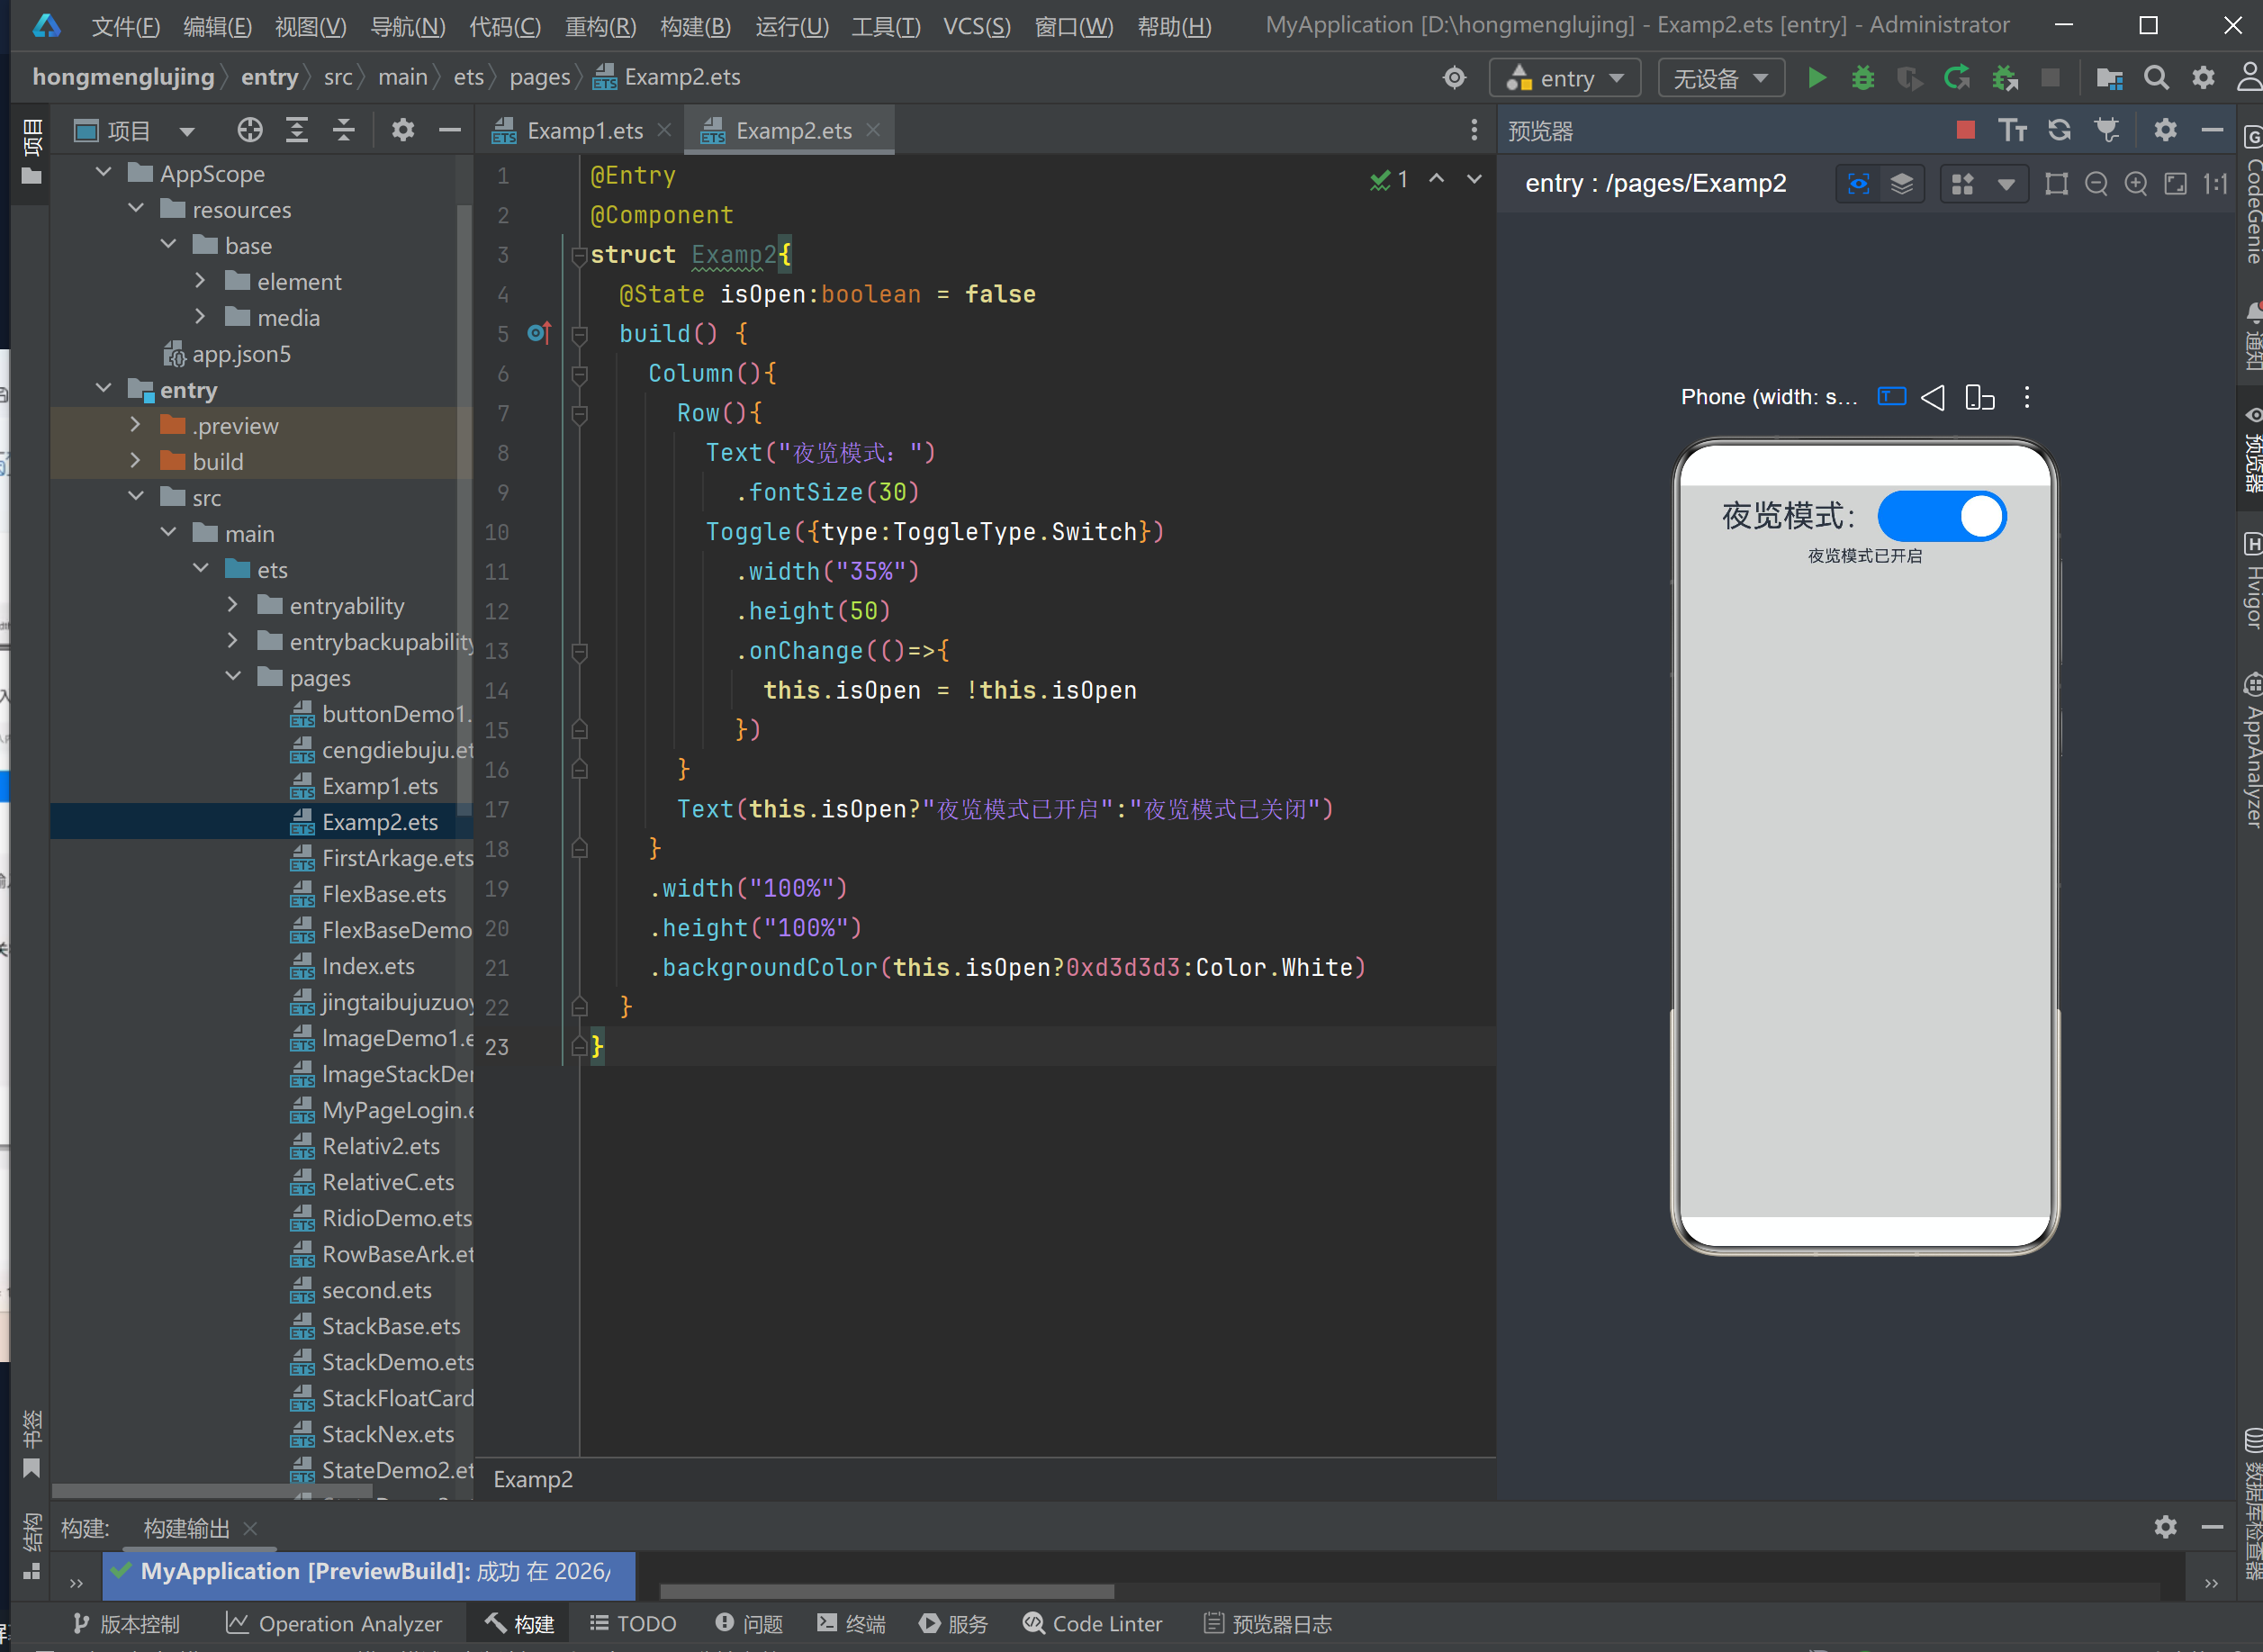The image size is (2263, 1652).
Task: Switch off the 夜览模式 toggle in the phone preview
Action: click(x=1942, y=516)
